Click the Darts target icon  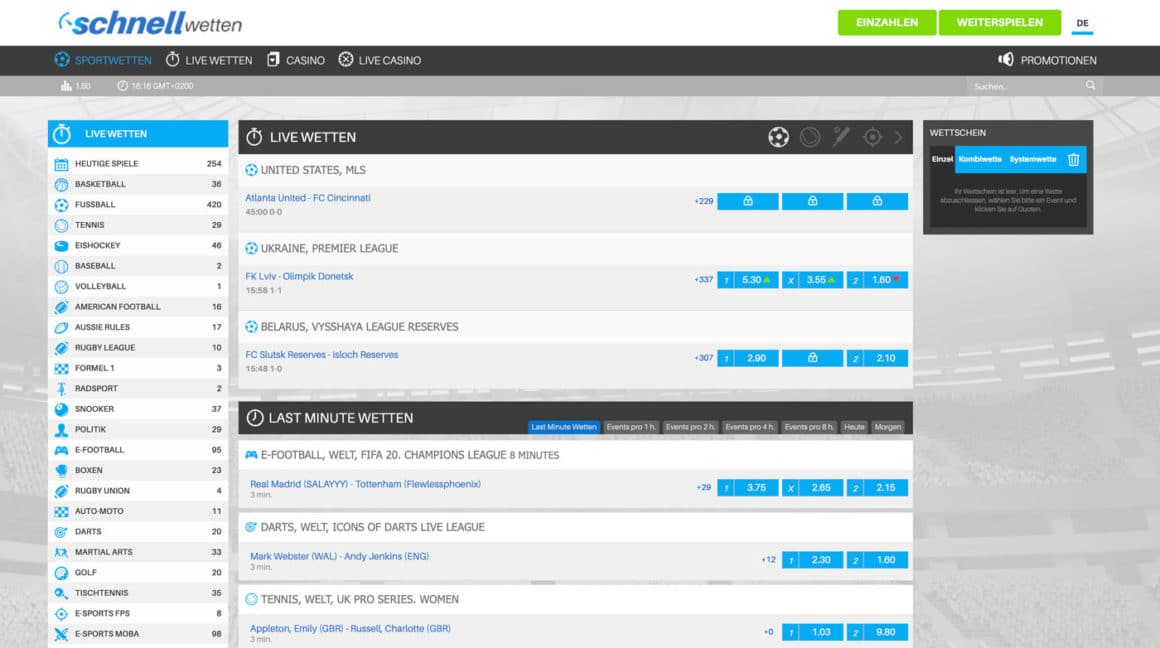(x=61, y=532)
